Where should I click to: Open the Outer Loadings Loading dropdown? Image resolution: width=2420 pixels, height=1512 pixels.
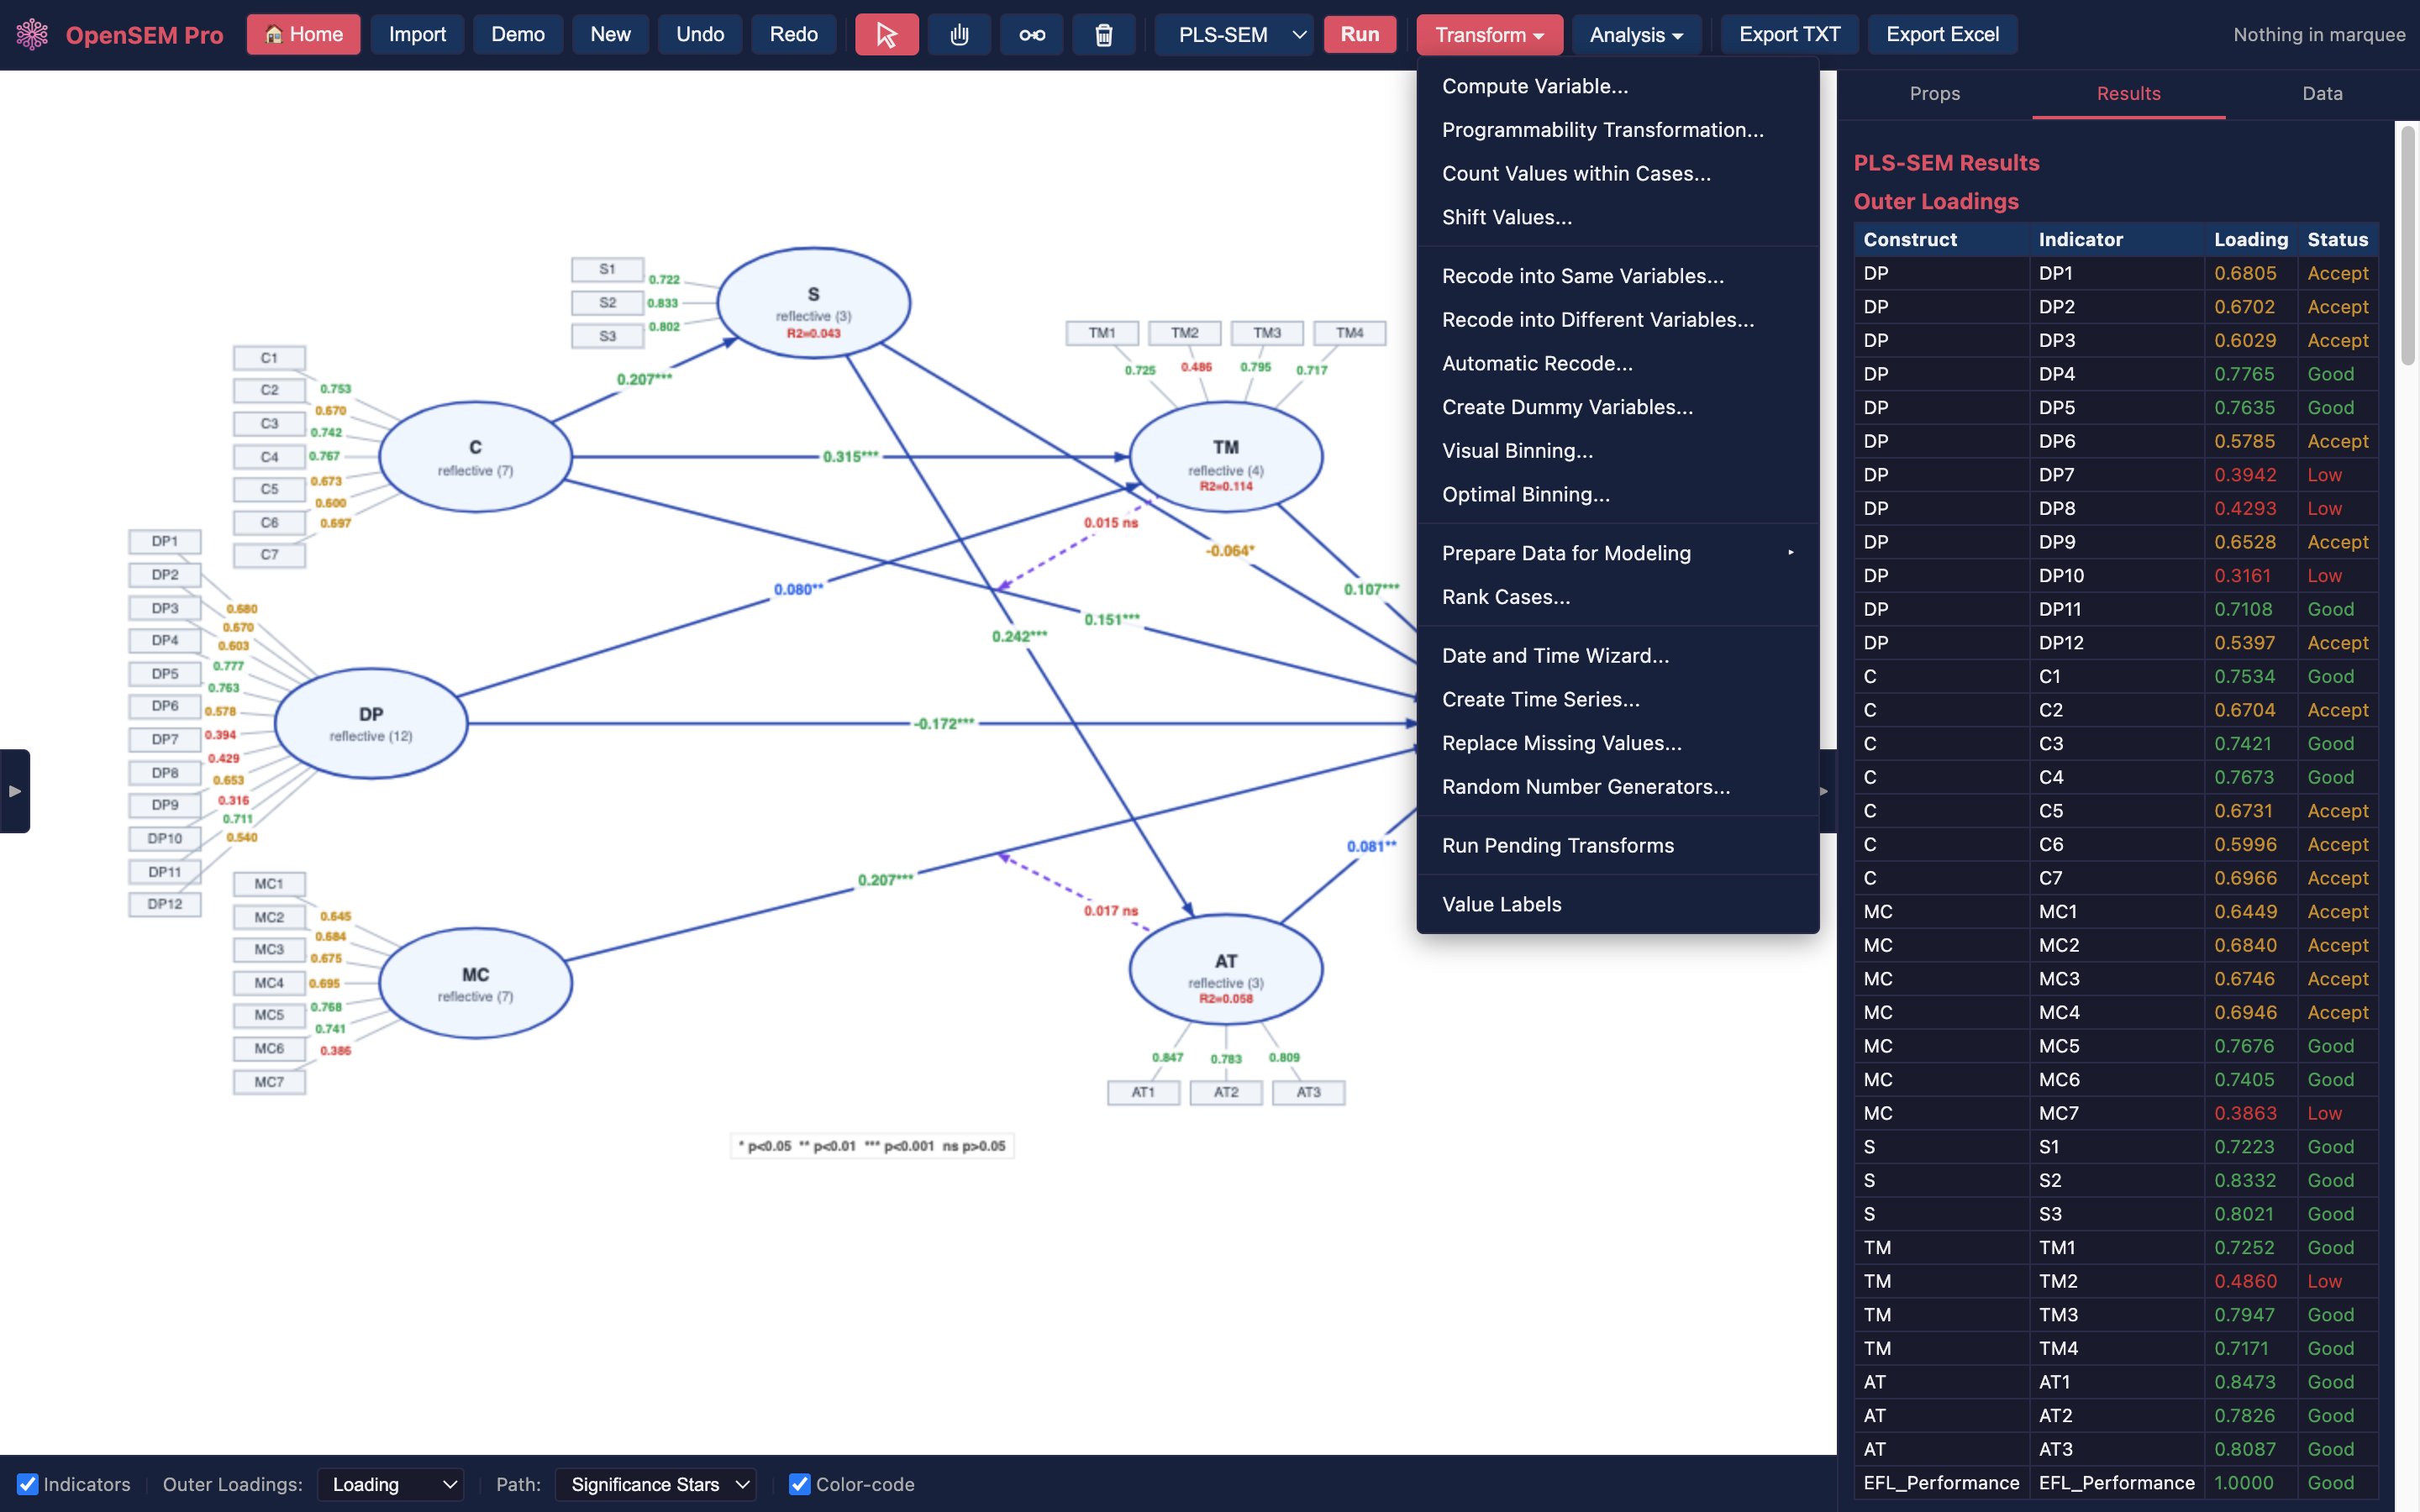pyautogui.click(x=391, y=1484)
